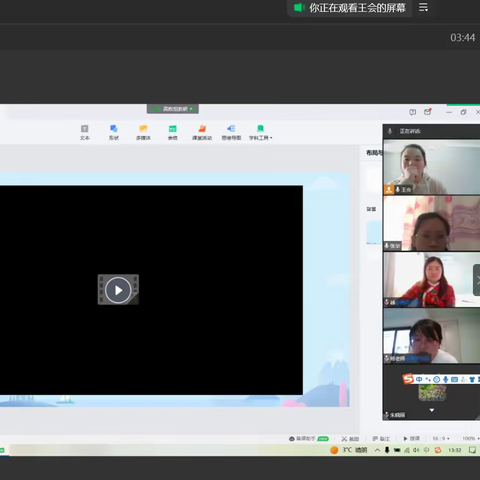The image size is (480, 480).
Task: Expand hidden system tray icons
Action: click(x=377, y=450)
